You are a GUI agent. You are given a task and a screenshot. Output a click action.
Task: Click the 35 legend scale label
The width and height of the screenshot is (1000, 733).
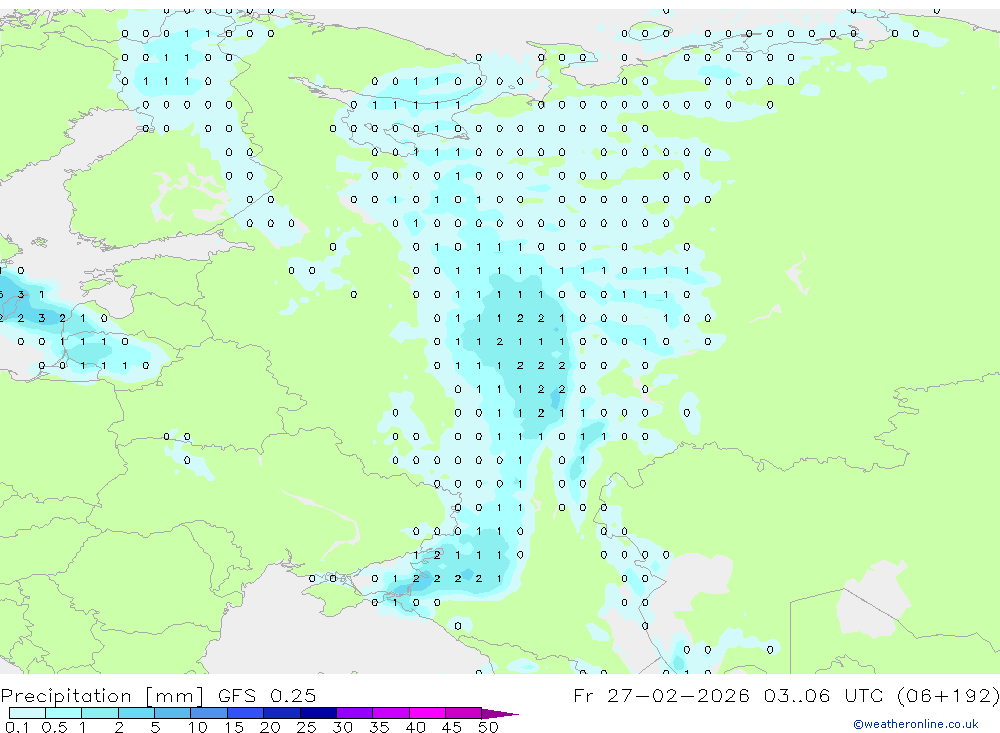[379, 727]
